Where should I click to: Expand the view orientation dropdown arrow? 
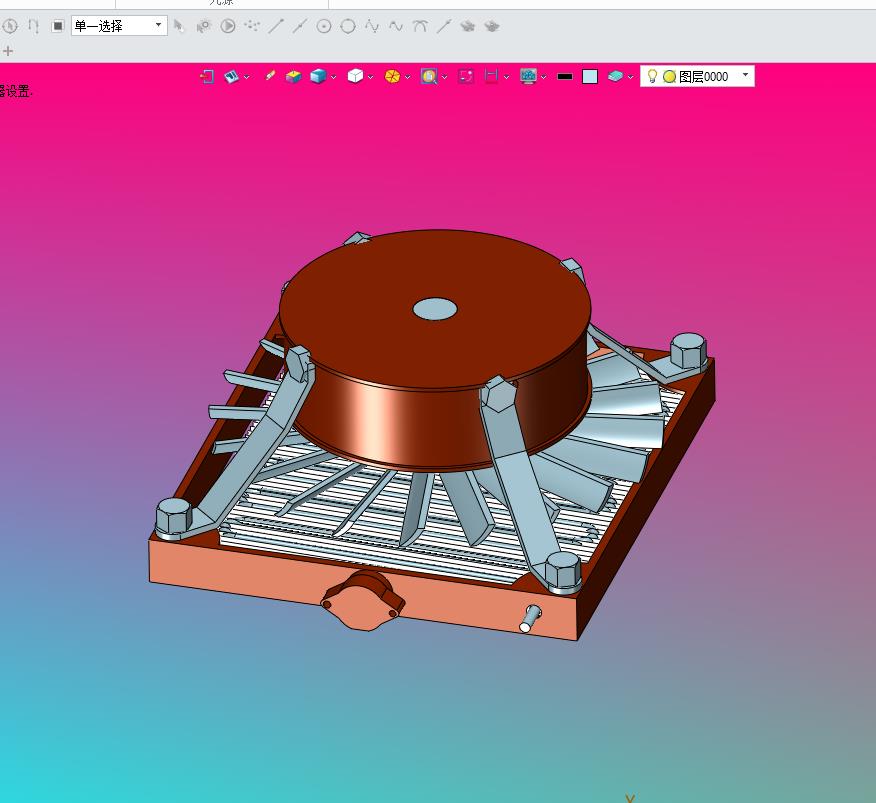246,77
